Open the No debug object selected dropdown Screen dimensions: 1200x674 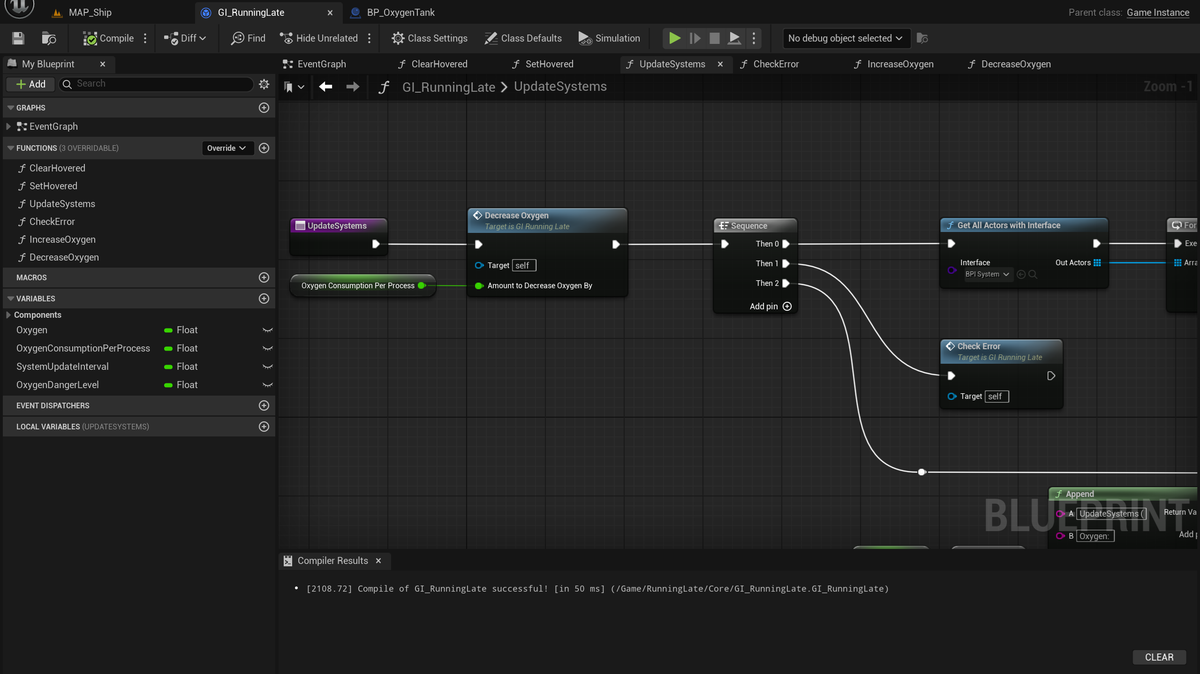(845, 38)
